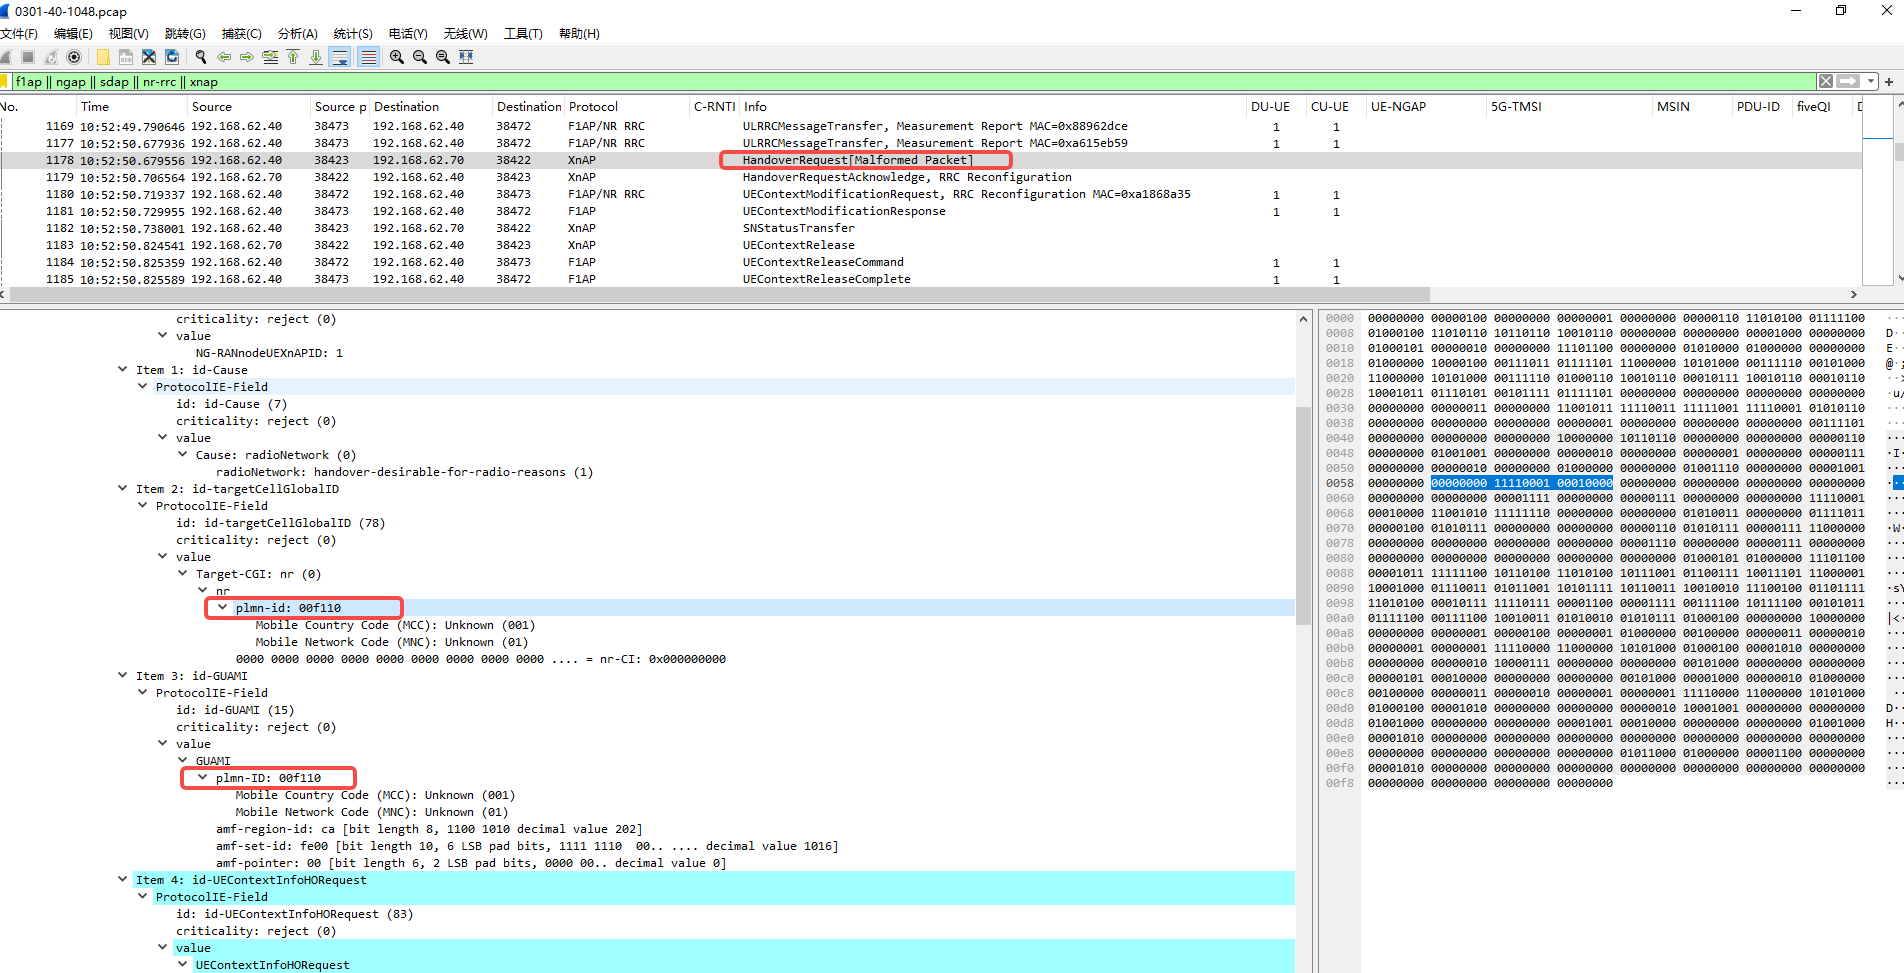Go back to previous packet arrow
Viewport: 1904px width, 973px height.
click(224, 57)
